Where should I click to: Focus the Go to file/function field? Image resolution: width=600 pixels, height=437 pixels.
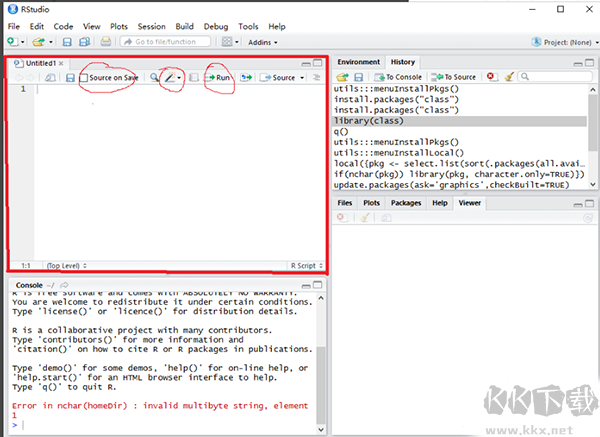(165, 42)
